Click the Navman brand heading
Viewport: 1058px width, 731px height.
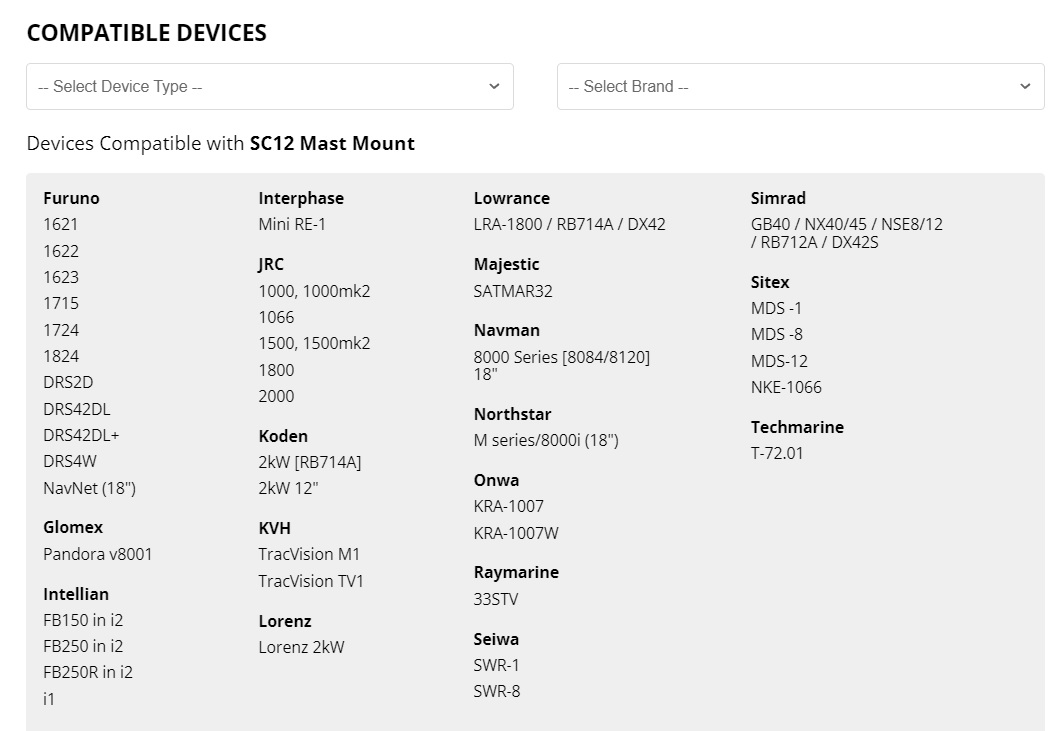click(507, 330)
